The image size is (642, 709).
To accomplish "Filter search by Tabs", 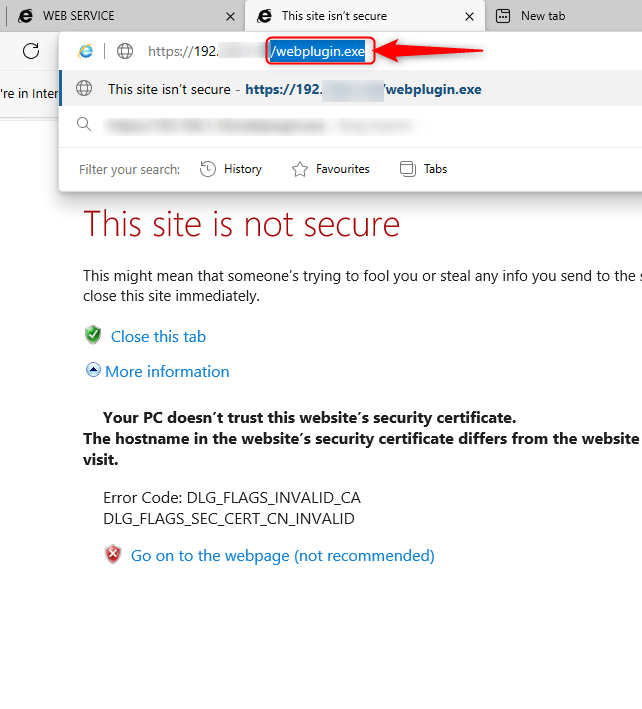I will click(x=423, y=169).
